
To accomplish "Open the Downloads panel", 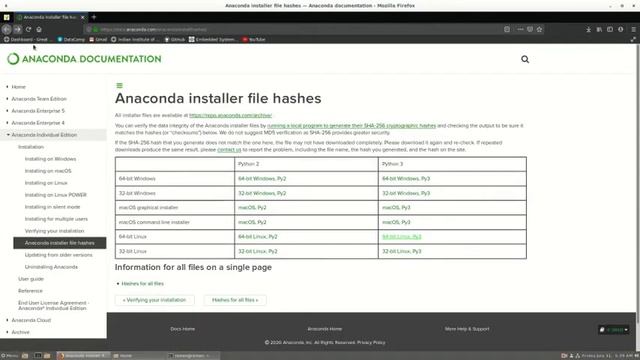I will (x=588, y=29).
